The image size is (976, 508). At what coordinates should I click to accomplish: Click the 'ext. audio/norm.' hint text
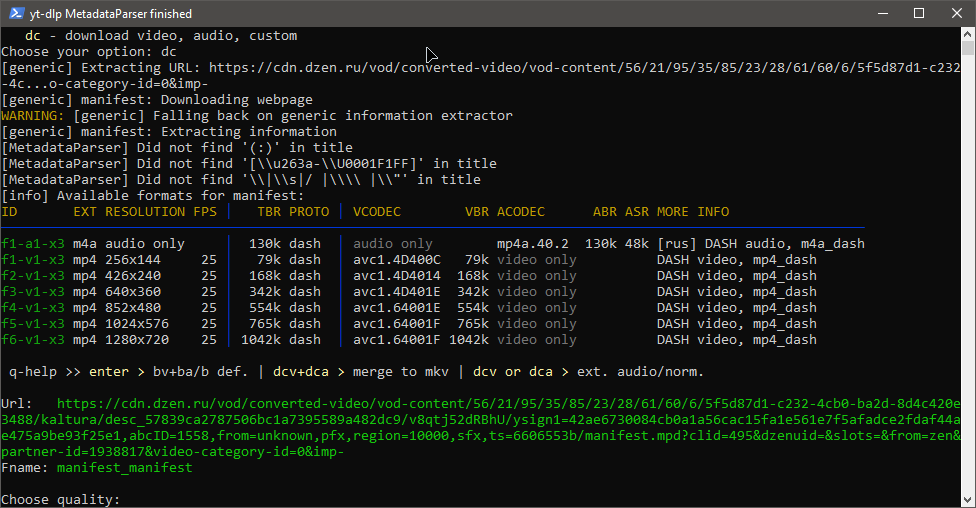pos(640,372)
